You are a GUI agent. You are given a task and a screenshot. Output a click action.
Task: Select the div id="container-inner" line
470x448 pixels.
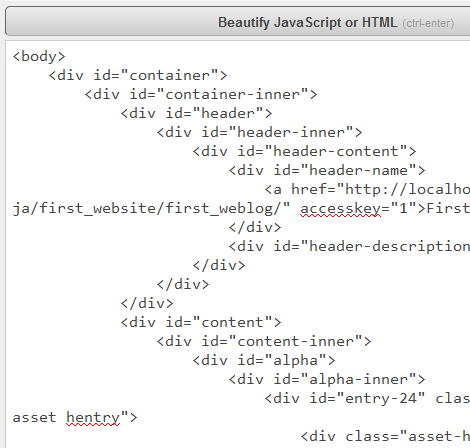pyautogui.click(x=201, y=94)
